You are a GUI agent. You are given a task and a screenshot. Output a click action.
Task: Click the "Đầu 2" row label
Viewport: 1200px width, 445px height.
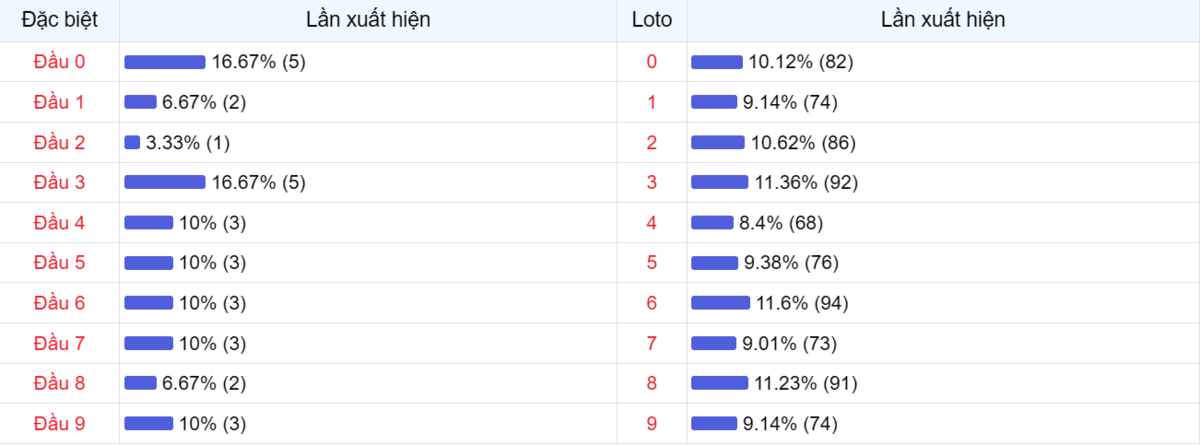click(x=59, y=142)
